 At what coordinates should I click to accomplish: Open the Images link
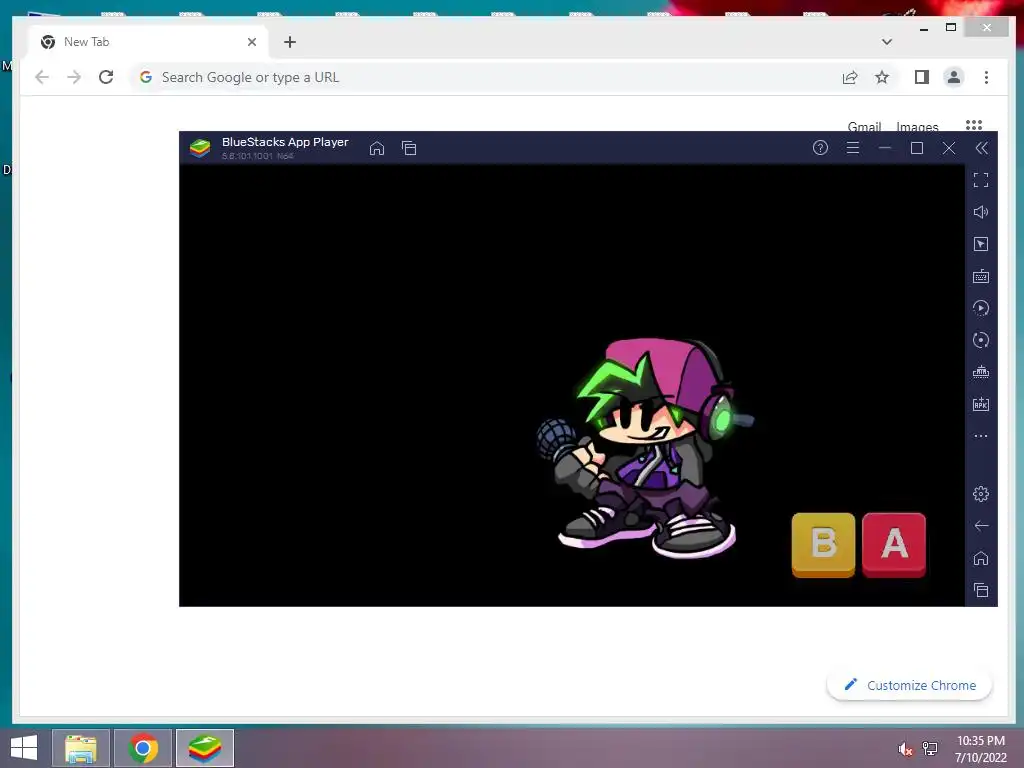(917, 126)
